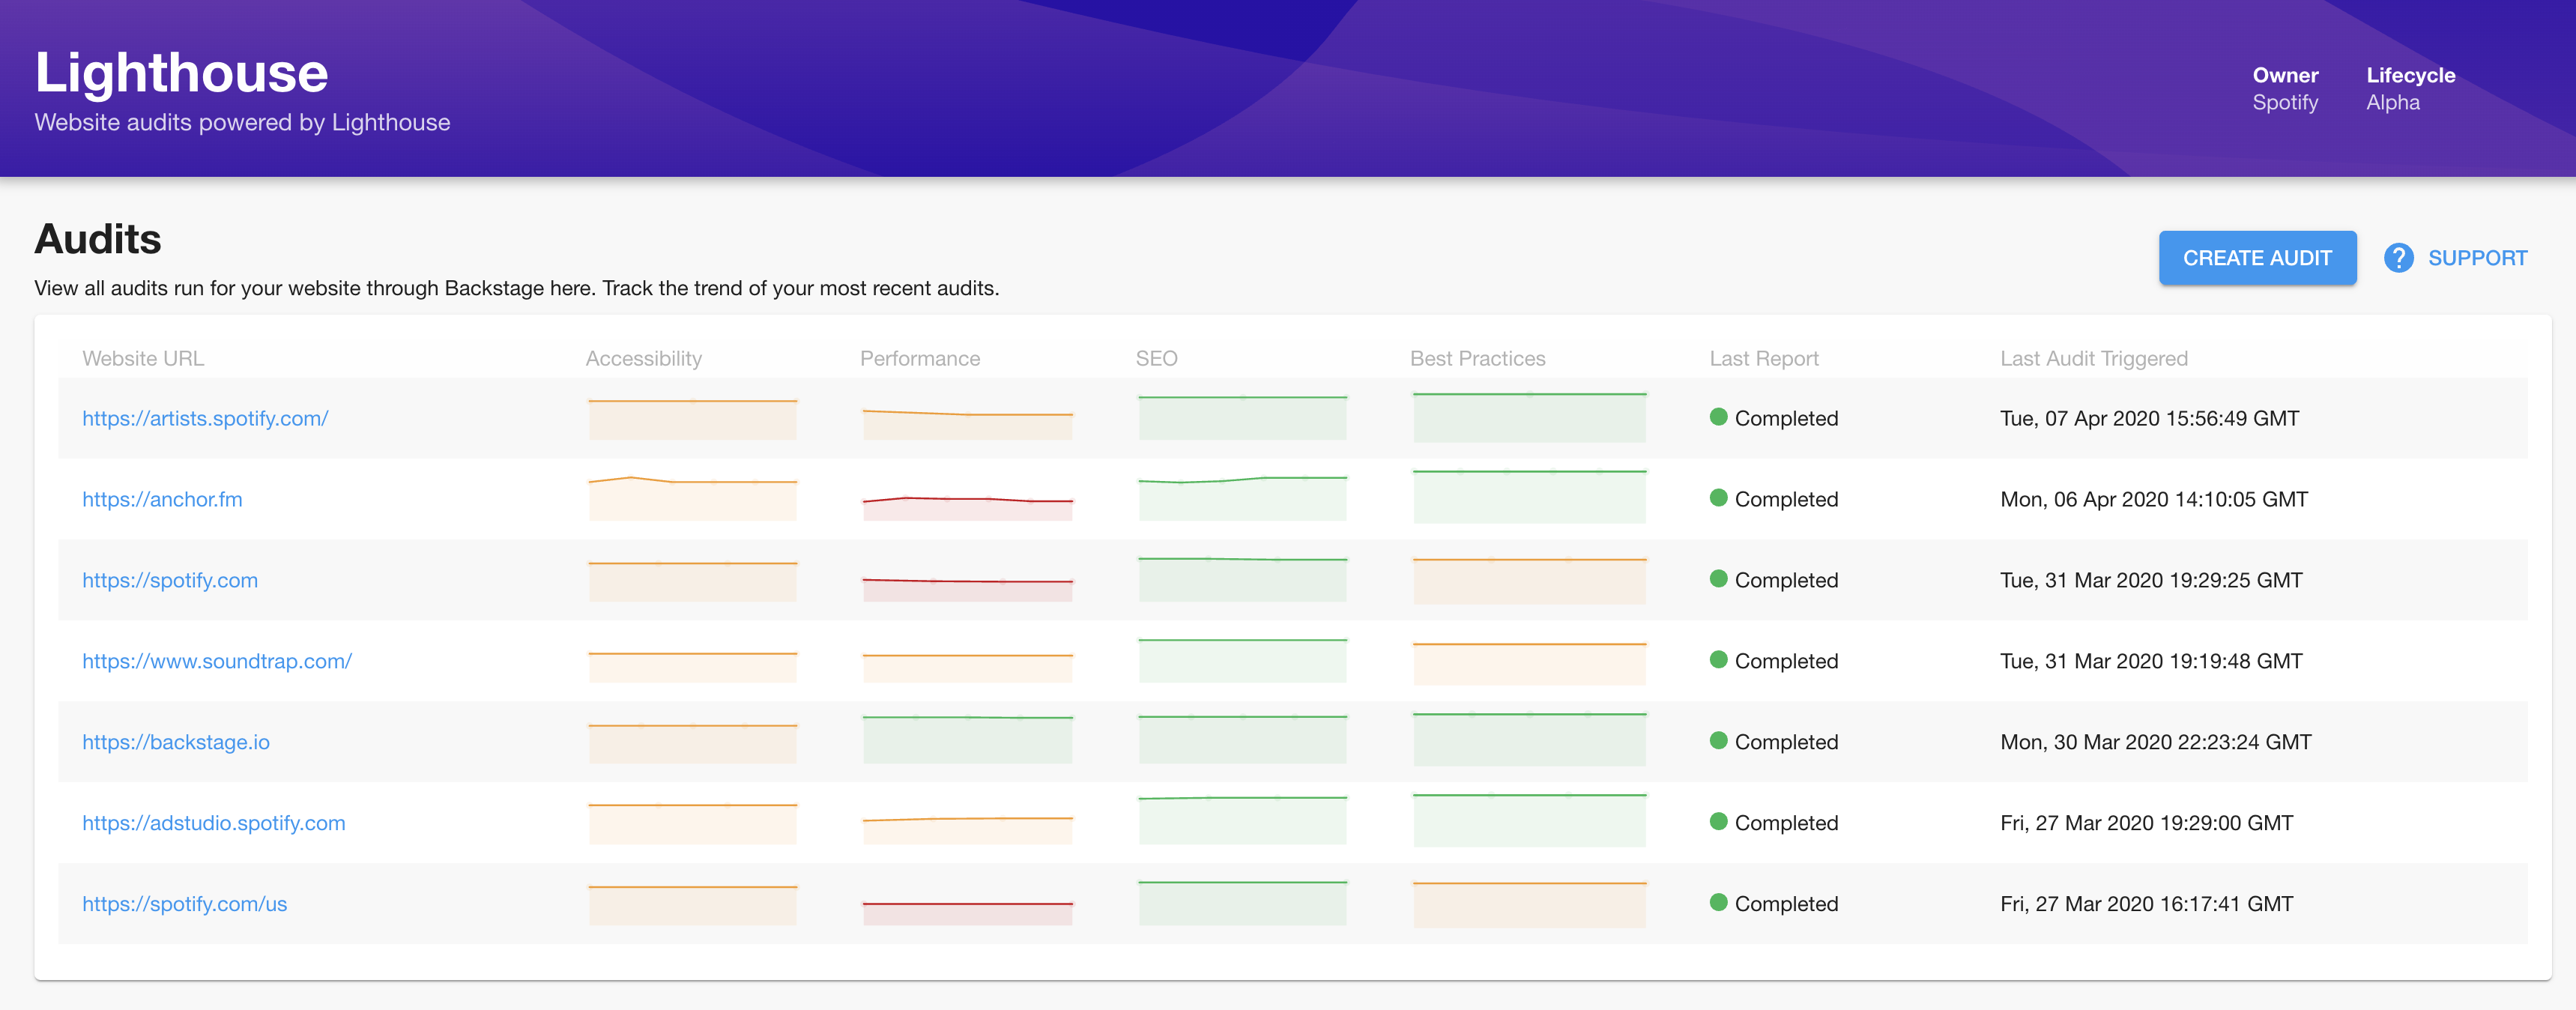Click green Completed status dot for anchor.fm
This screenshot has width=2576, height=1010.
click(x=1718, y=498)
